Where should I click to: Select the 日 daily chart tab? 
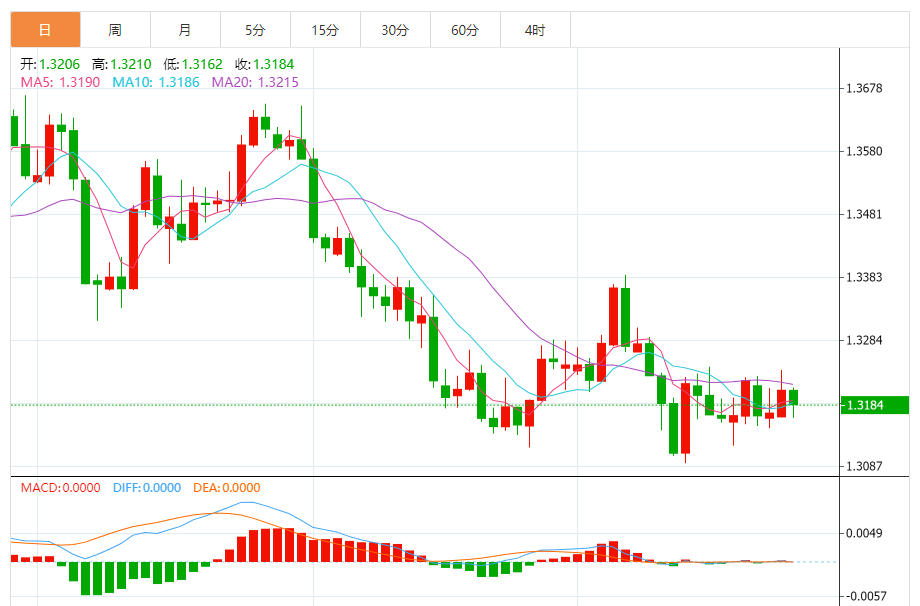[45, 30]
